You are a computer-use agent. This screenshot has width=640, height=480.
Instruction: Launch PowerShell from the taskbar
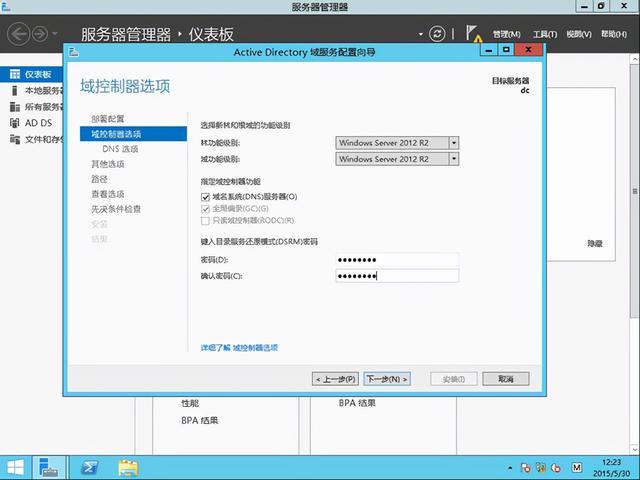[89, 468]
